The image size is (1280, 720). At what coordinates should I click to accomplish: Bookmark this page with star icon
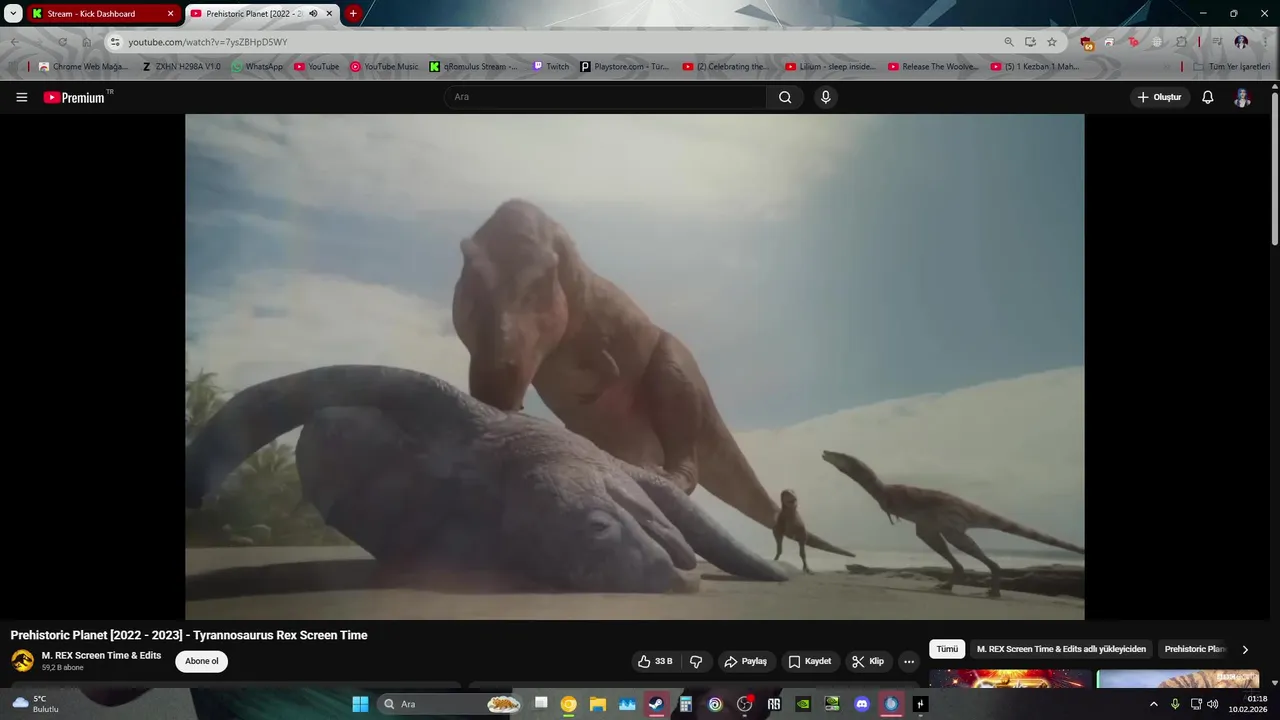tap(1052, 42)
